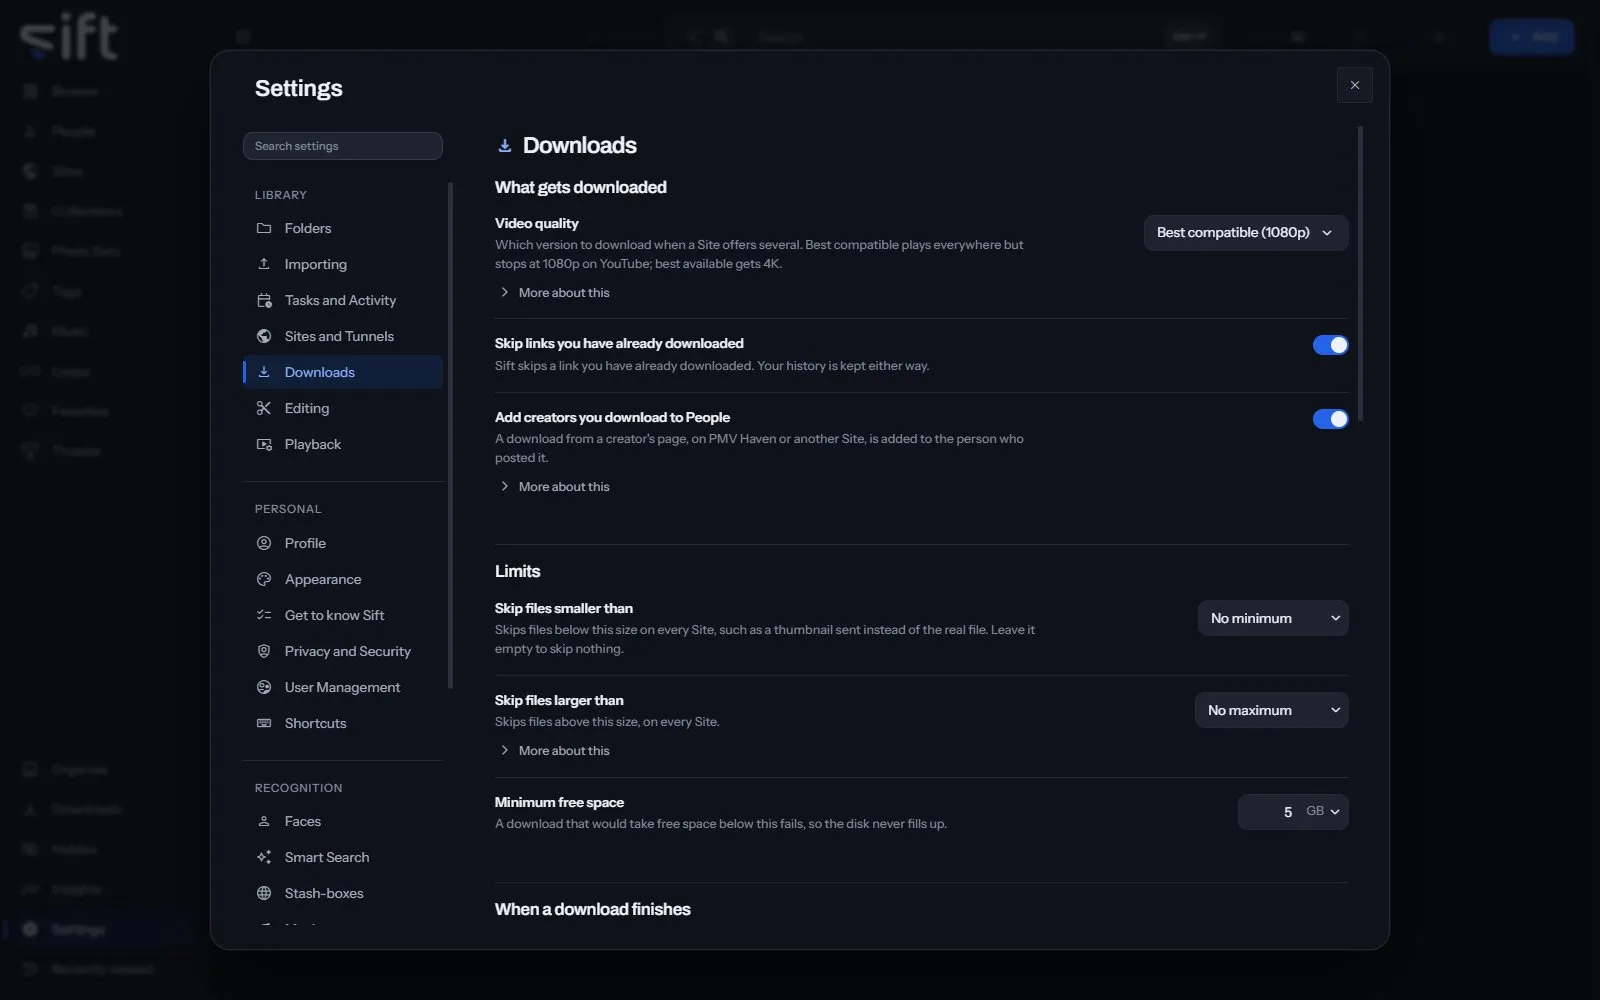
Task: Click the Profile person-circle icon
Action: pyautogui.click(x=264, y=543)
